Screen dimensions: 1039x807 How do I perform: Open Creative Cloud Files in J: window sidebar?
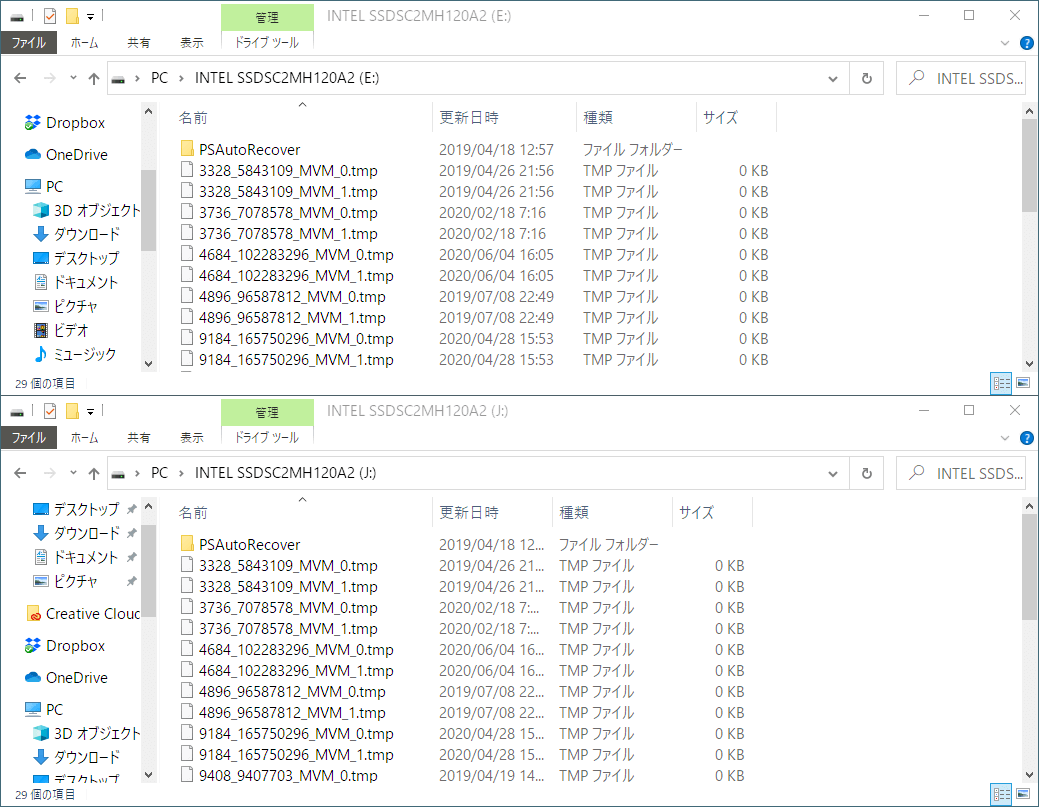[x=83, y=614]
